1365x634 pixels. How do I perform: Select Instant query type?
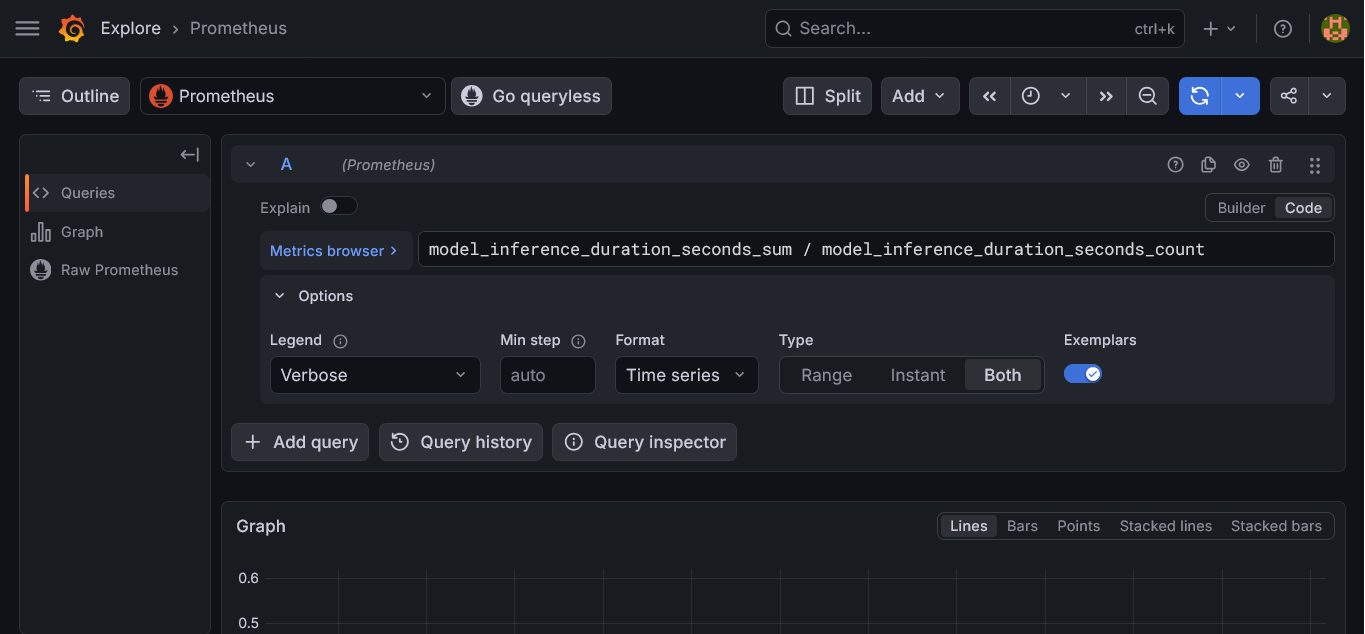(x=918, y=375)
